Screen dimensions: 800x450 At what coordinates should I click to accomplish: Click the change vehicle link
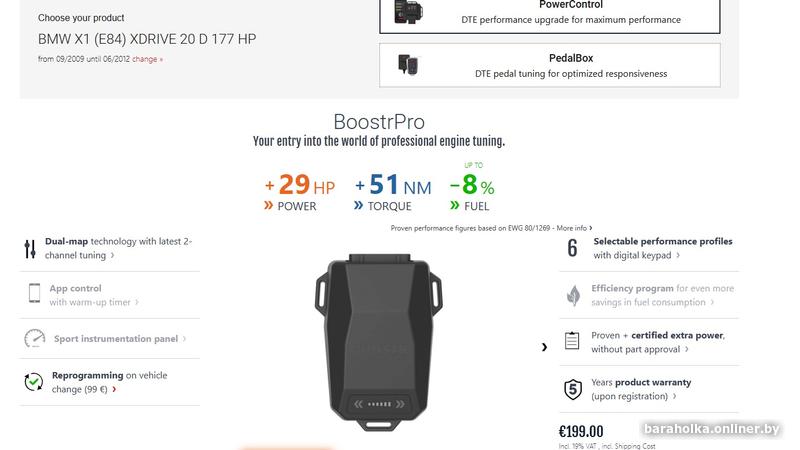147,59
